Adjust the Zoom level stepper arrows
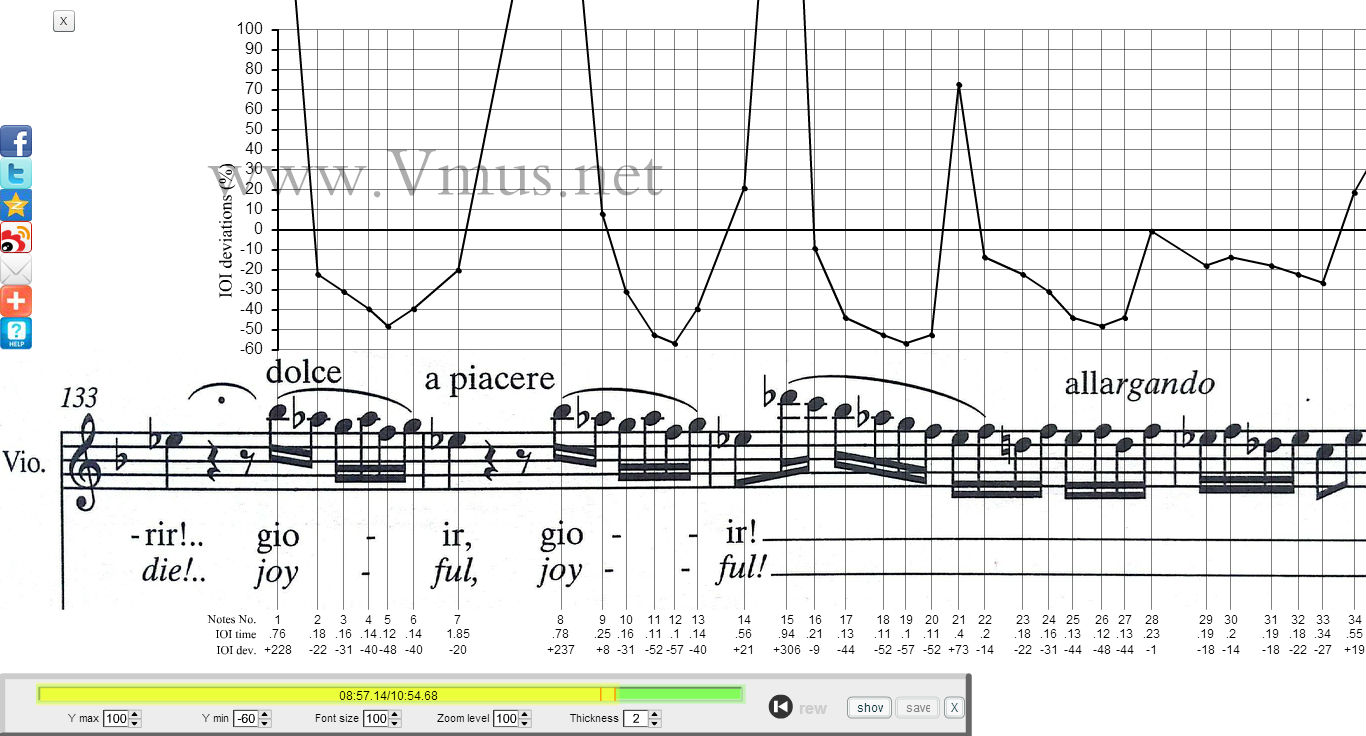The image size is (1366, 736). click(526, 719)
